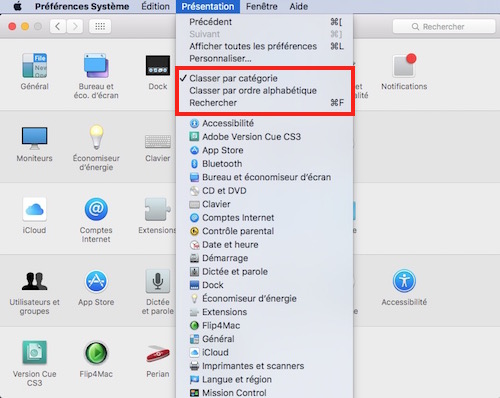Open Utilisateurs et groupes pane

coord(34,281)
